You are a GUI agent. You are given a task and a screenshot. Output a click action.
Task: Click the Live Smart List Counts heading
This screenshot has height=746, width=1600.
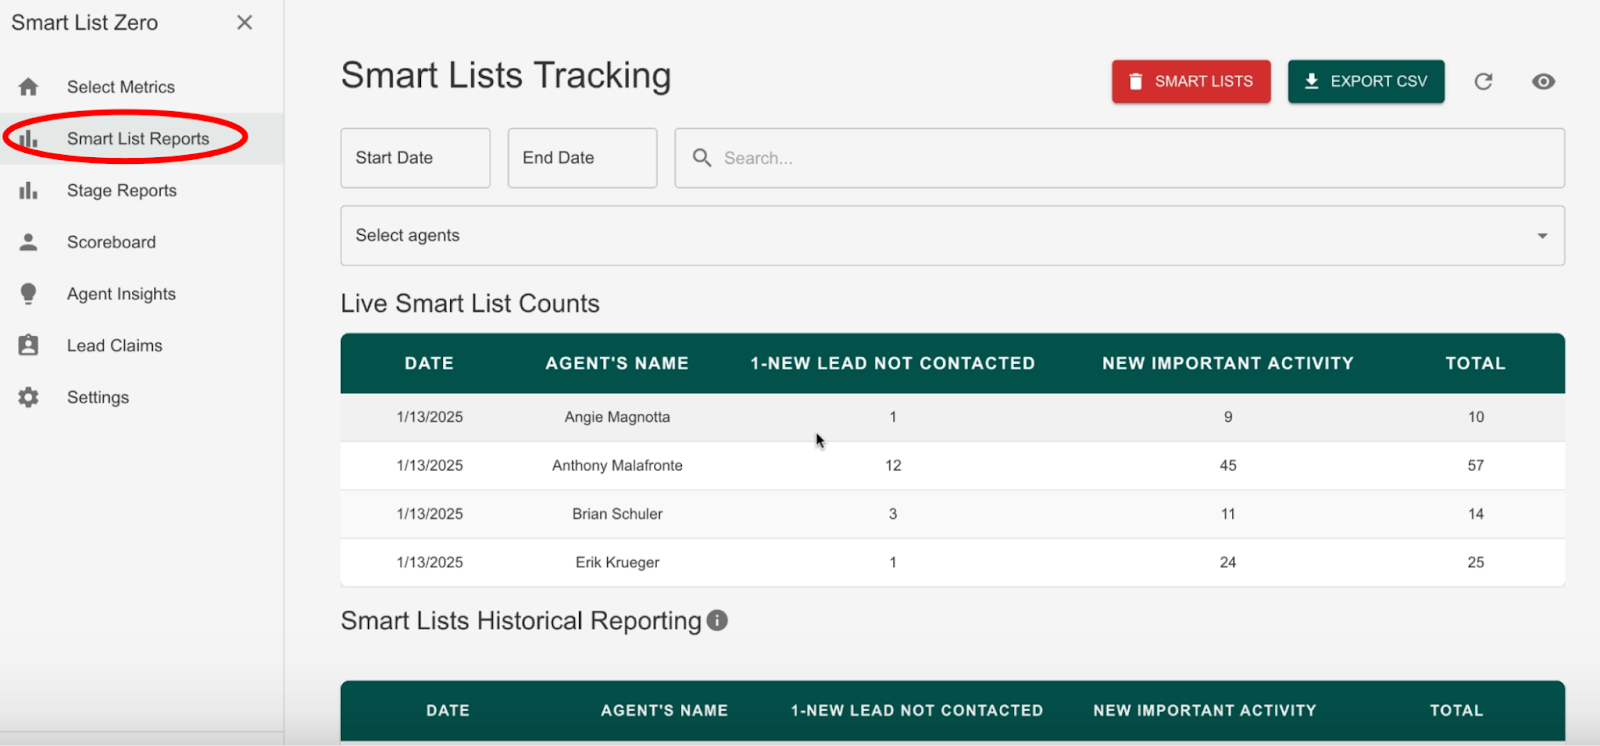[x=470, y=303]
